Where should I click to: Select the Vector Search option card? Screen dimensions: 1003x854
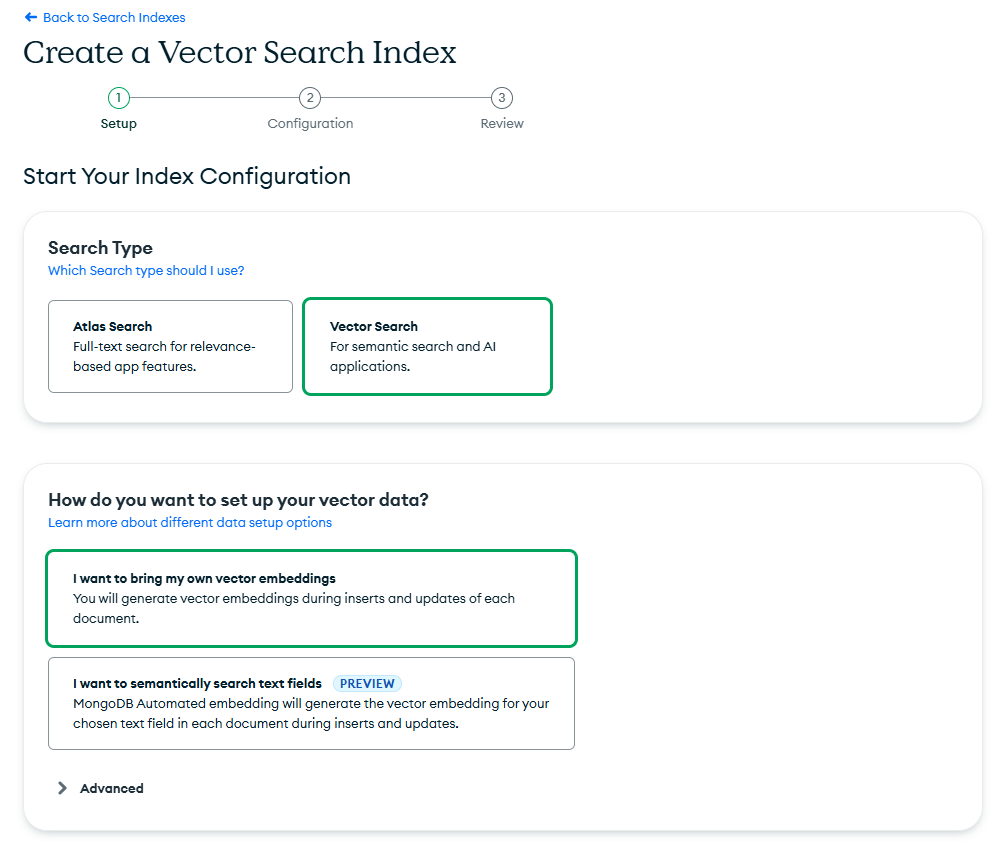pyautogui.click(x=427, y=346)
